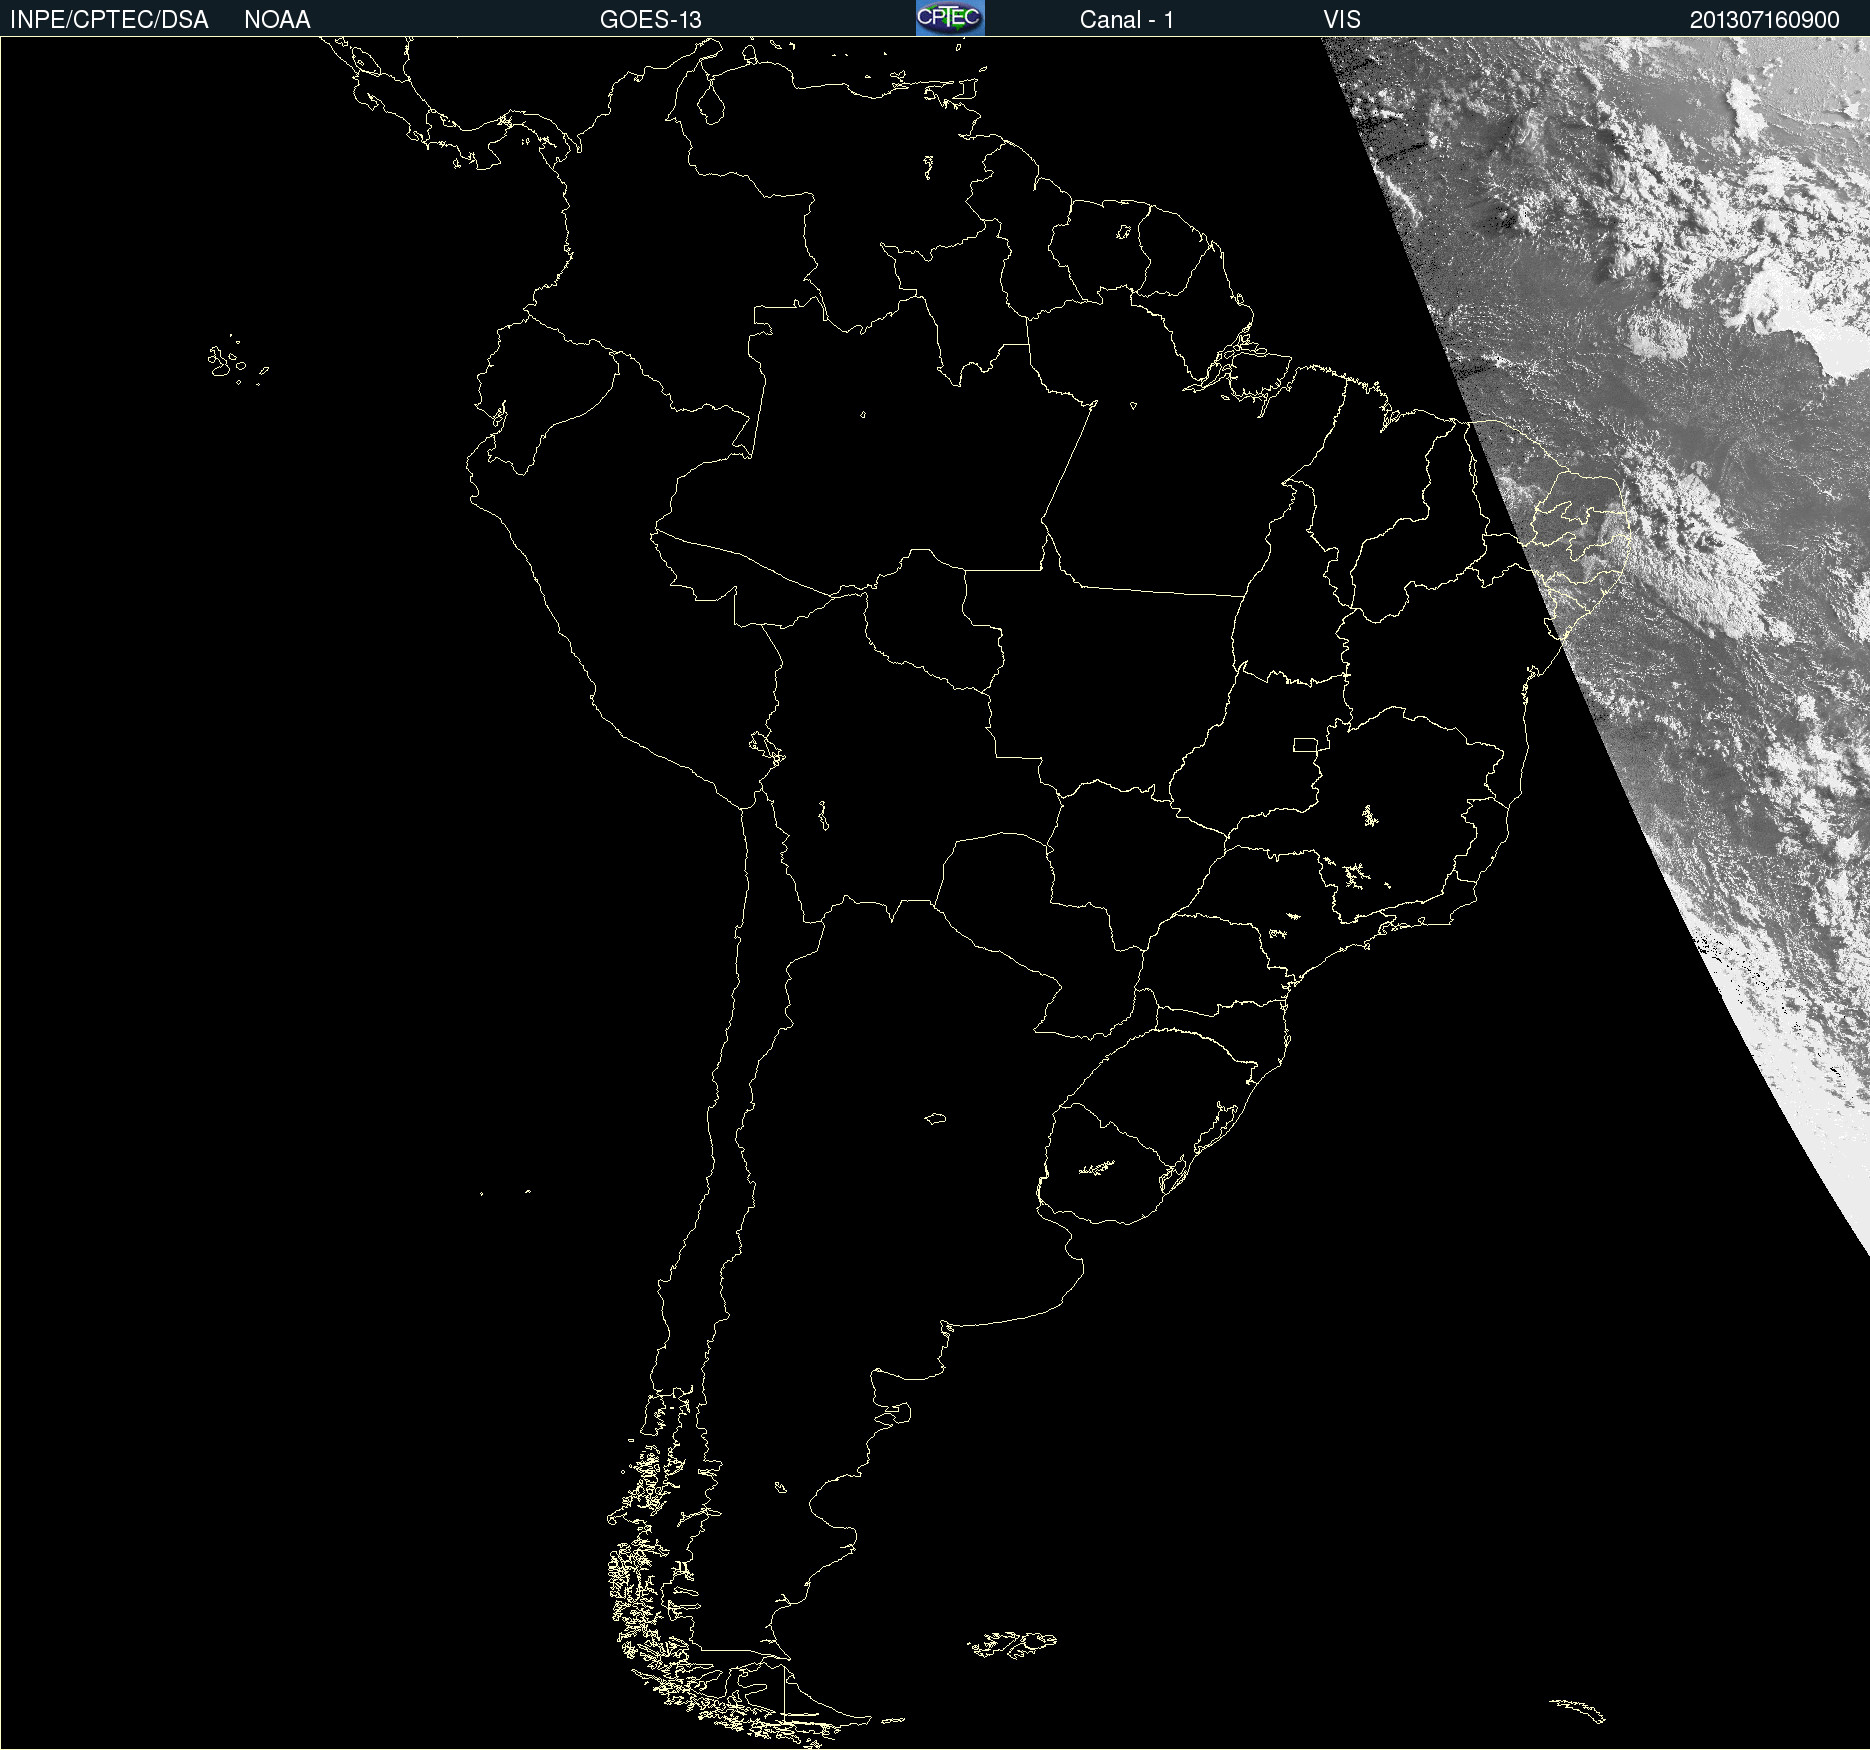1870x1750 pixels.
Task: Select the INPE/CPTEC/DSA header label
Action: point(109,20)
